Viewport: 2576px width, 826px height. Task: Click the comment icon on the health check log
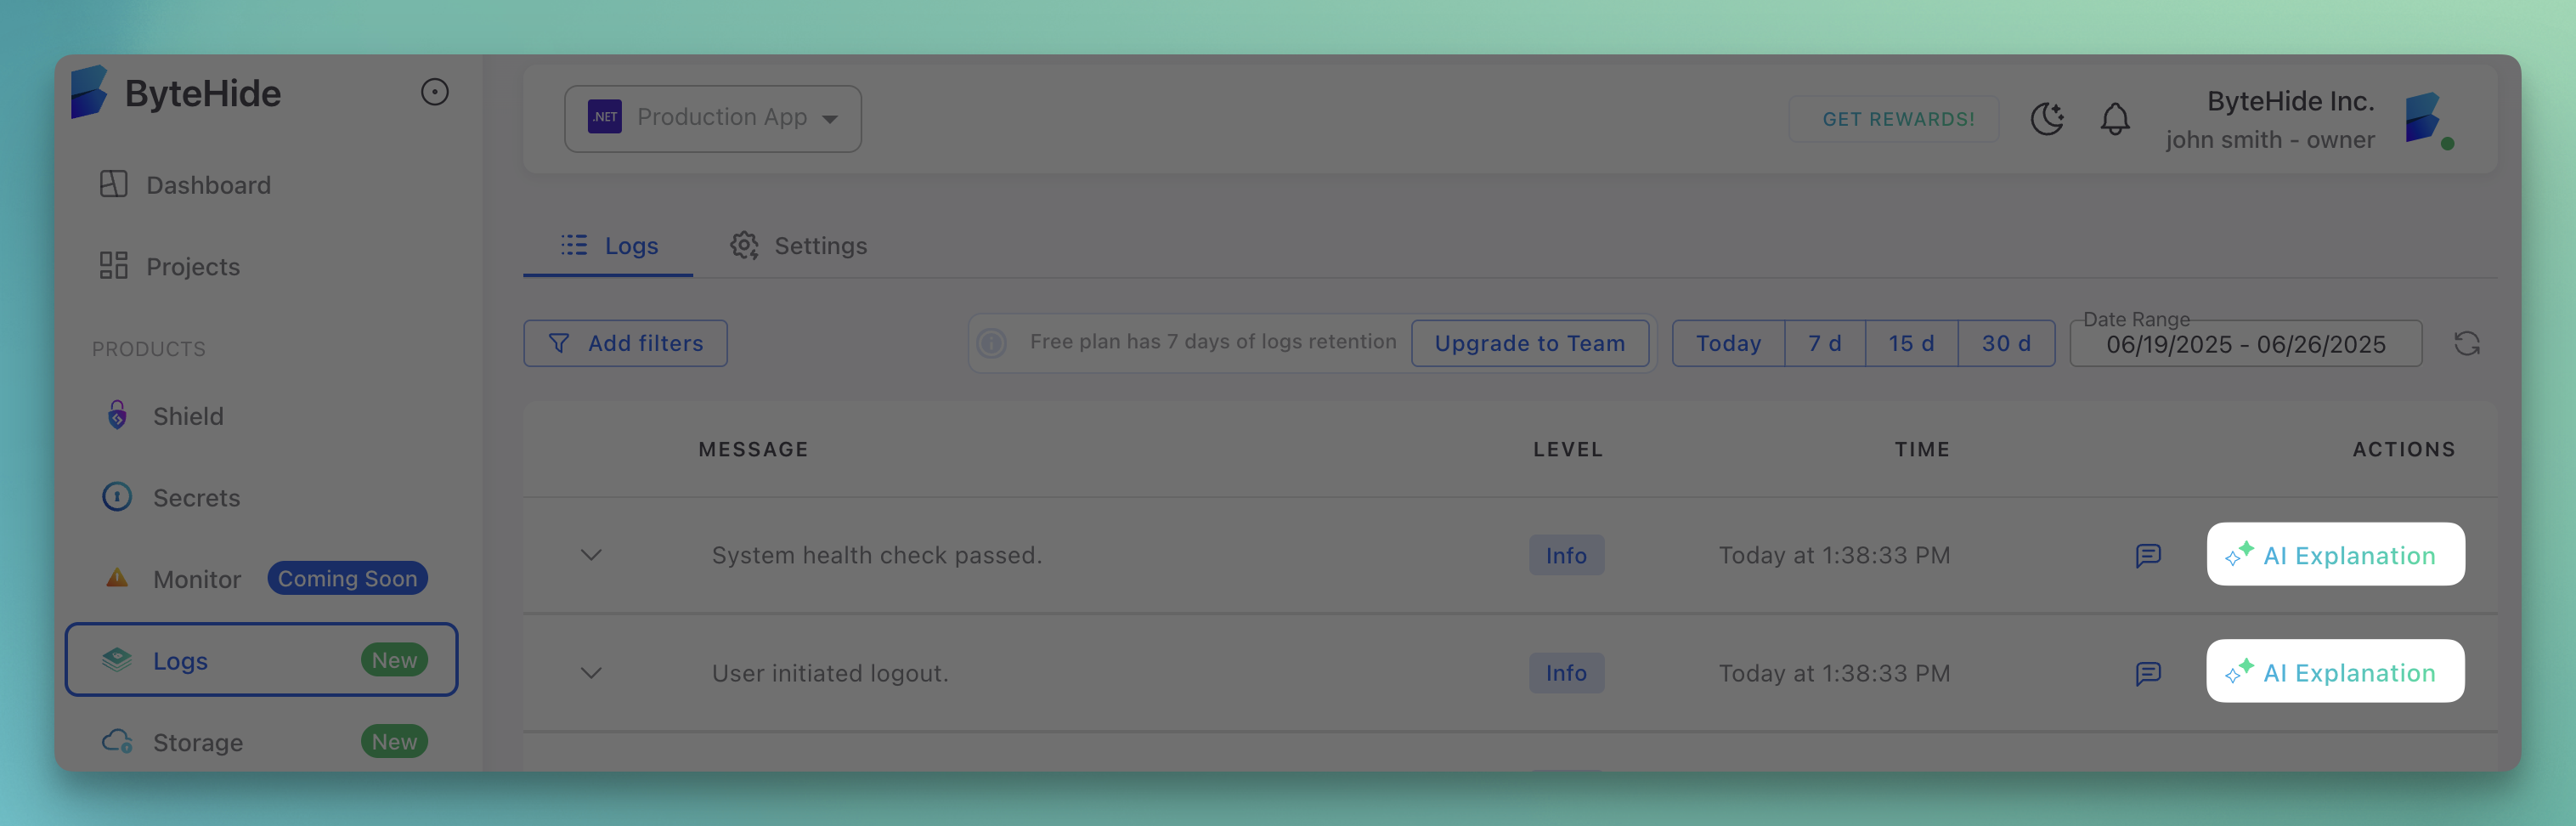tap(2149, 556)
